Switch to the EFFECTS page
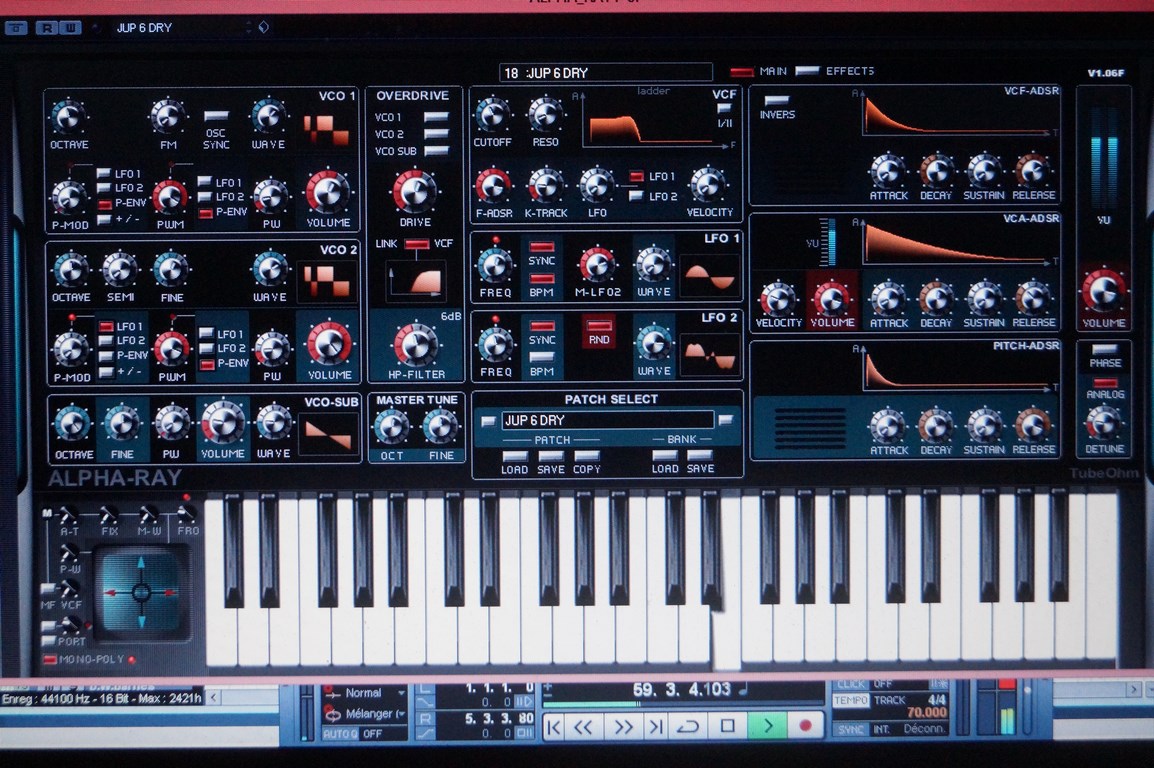 tap(807, 71)
